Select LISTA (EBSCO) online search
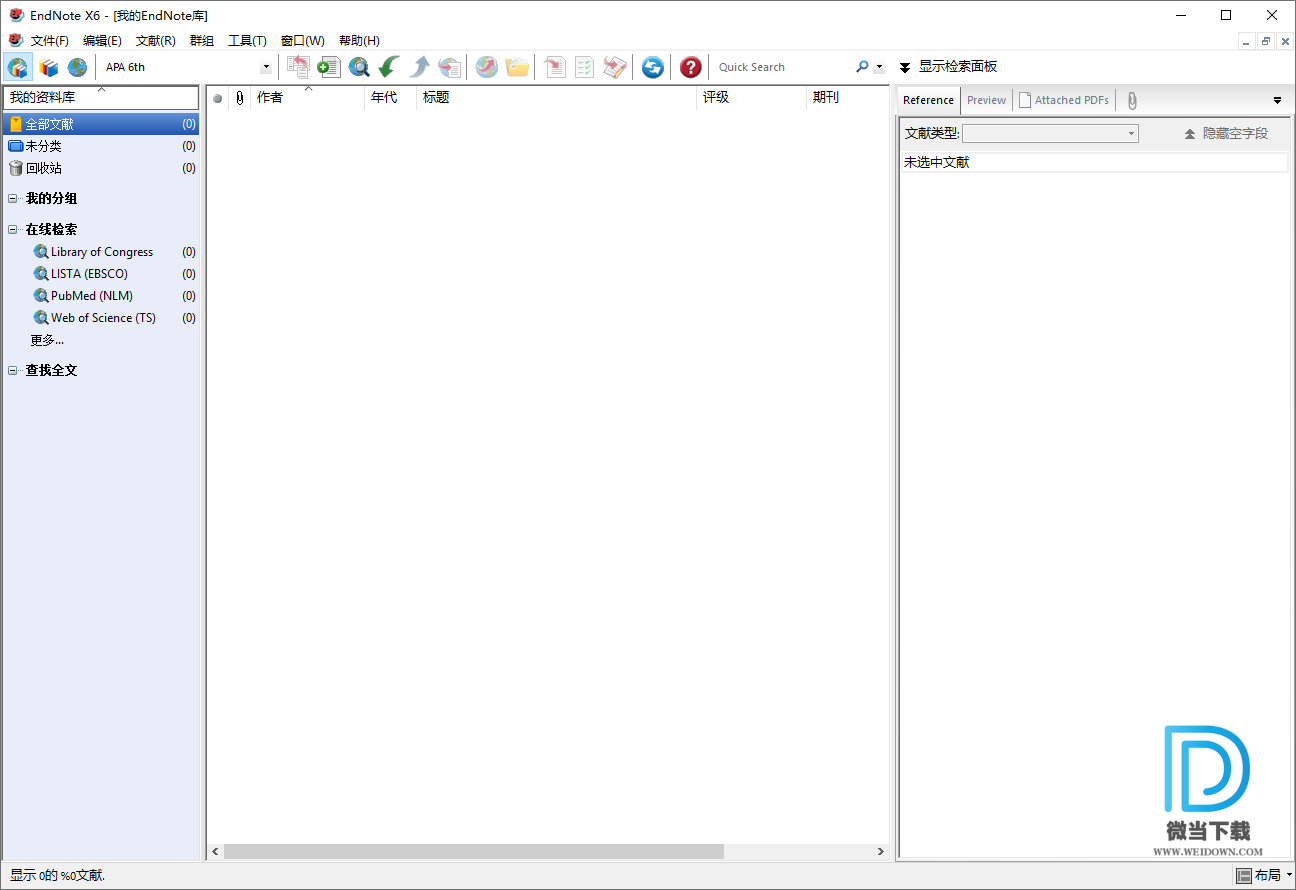Screen dimensions: 1296x890 (89, 274)
